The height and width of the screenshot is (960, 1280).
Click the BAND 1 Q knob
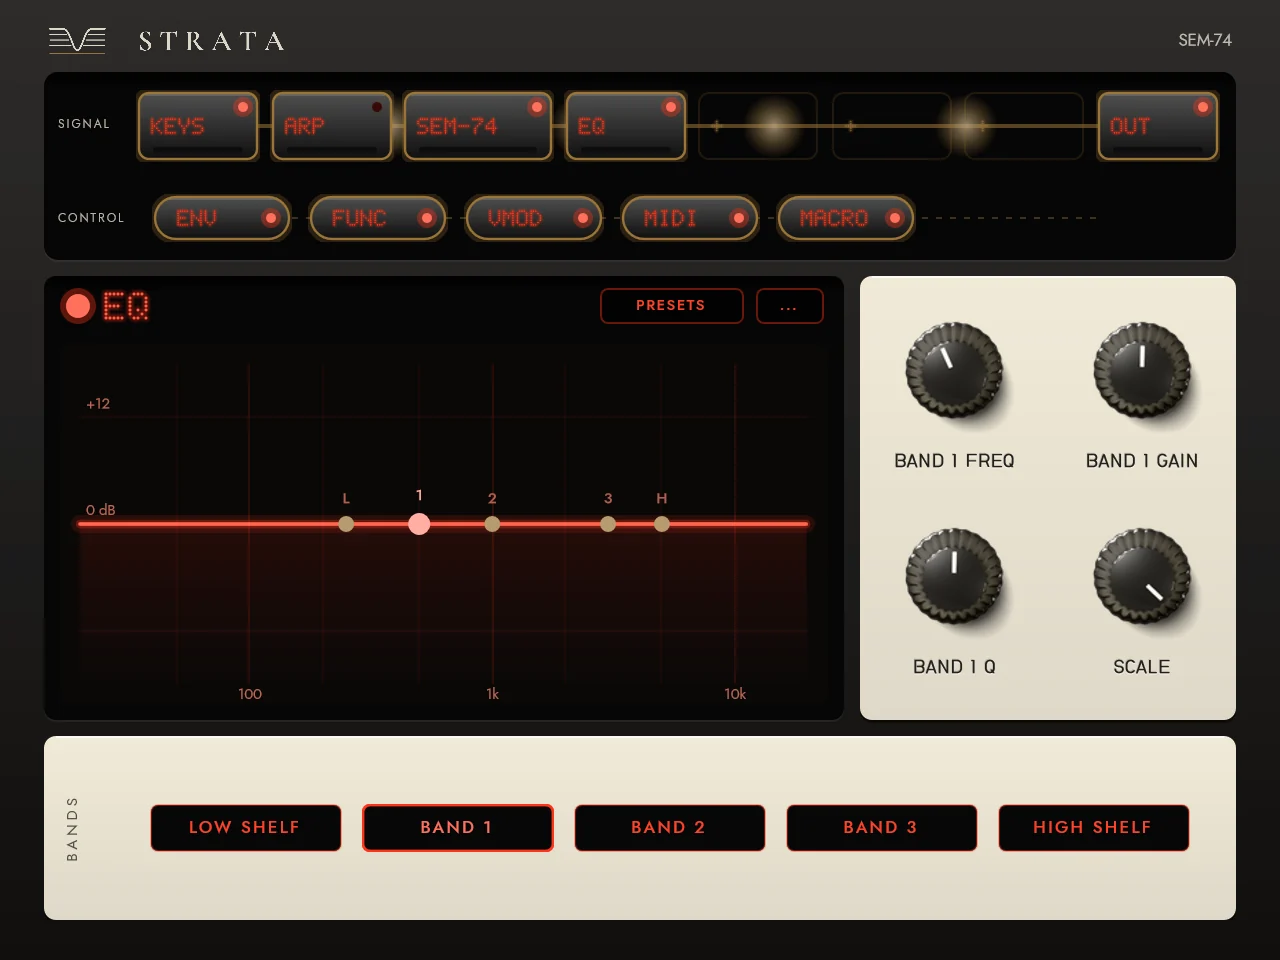(x=954, y=576)
